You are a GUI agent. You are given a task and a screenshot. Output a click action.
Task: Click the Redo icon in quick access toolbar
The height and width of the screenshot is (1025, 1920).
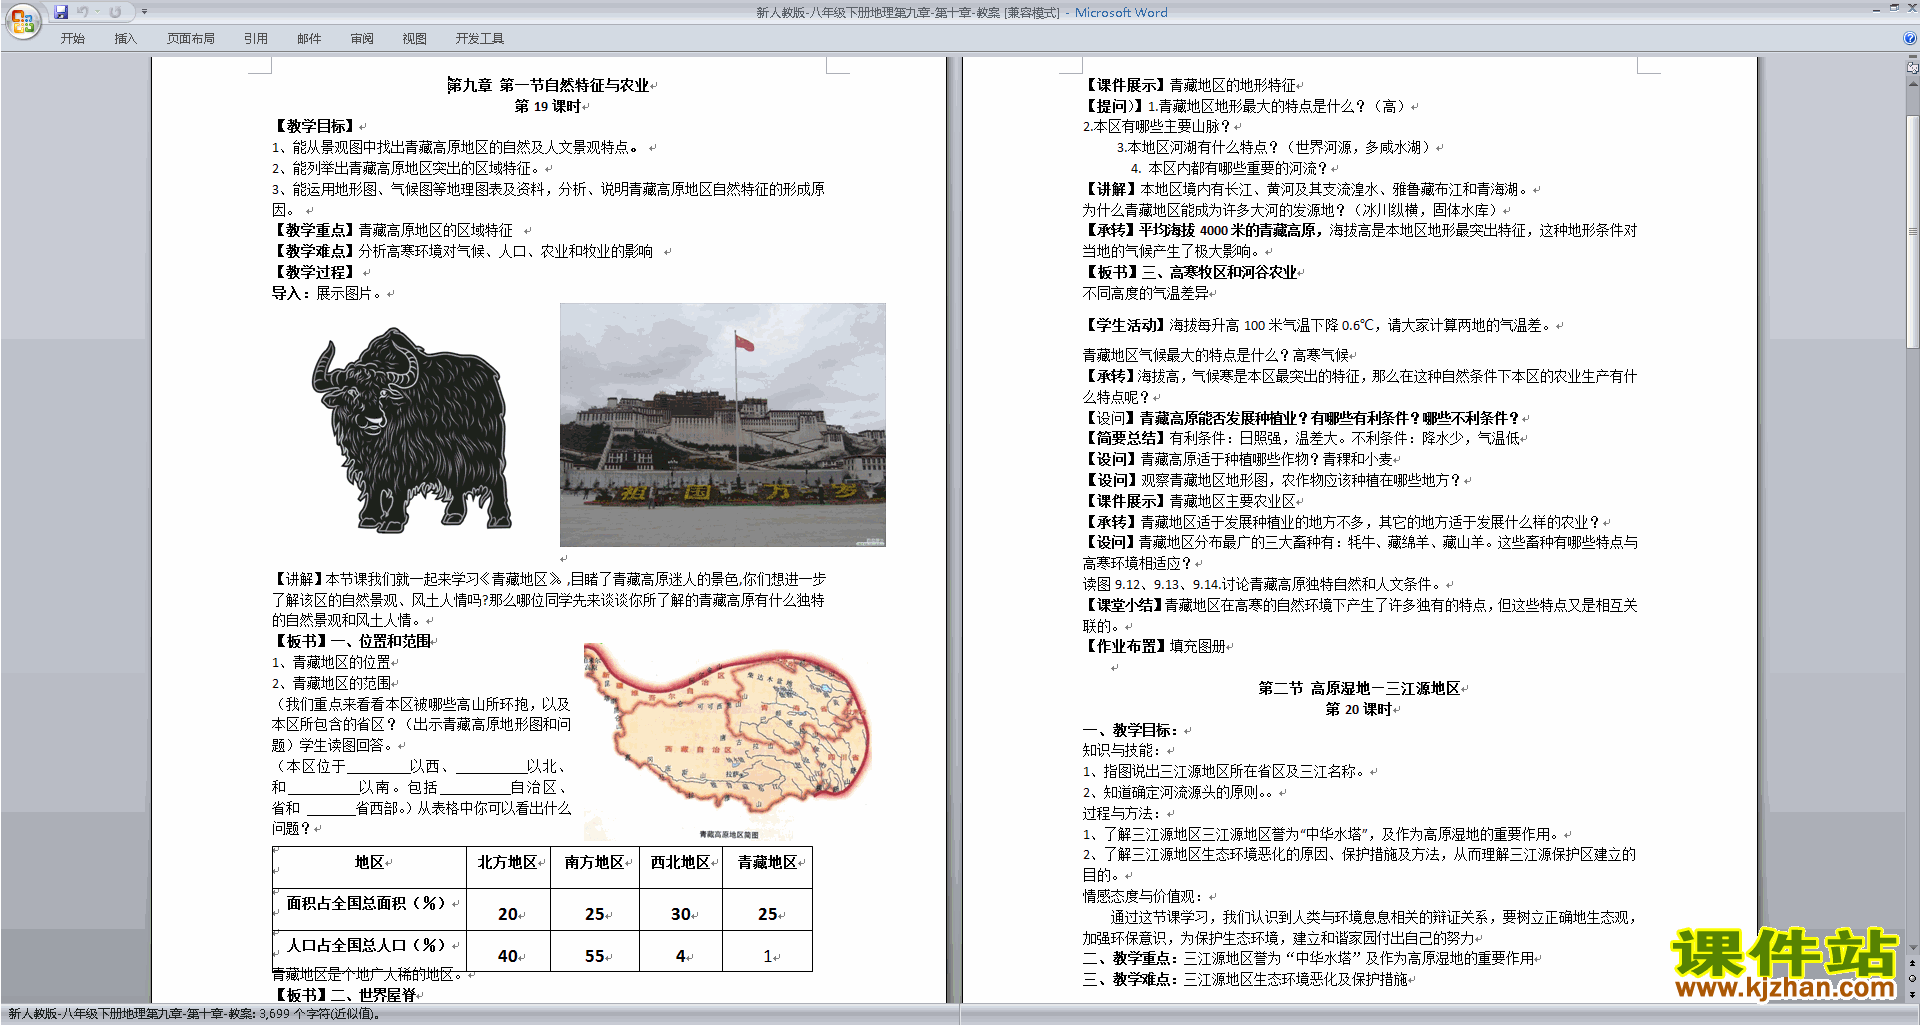tap(115, 12)
